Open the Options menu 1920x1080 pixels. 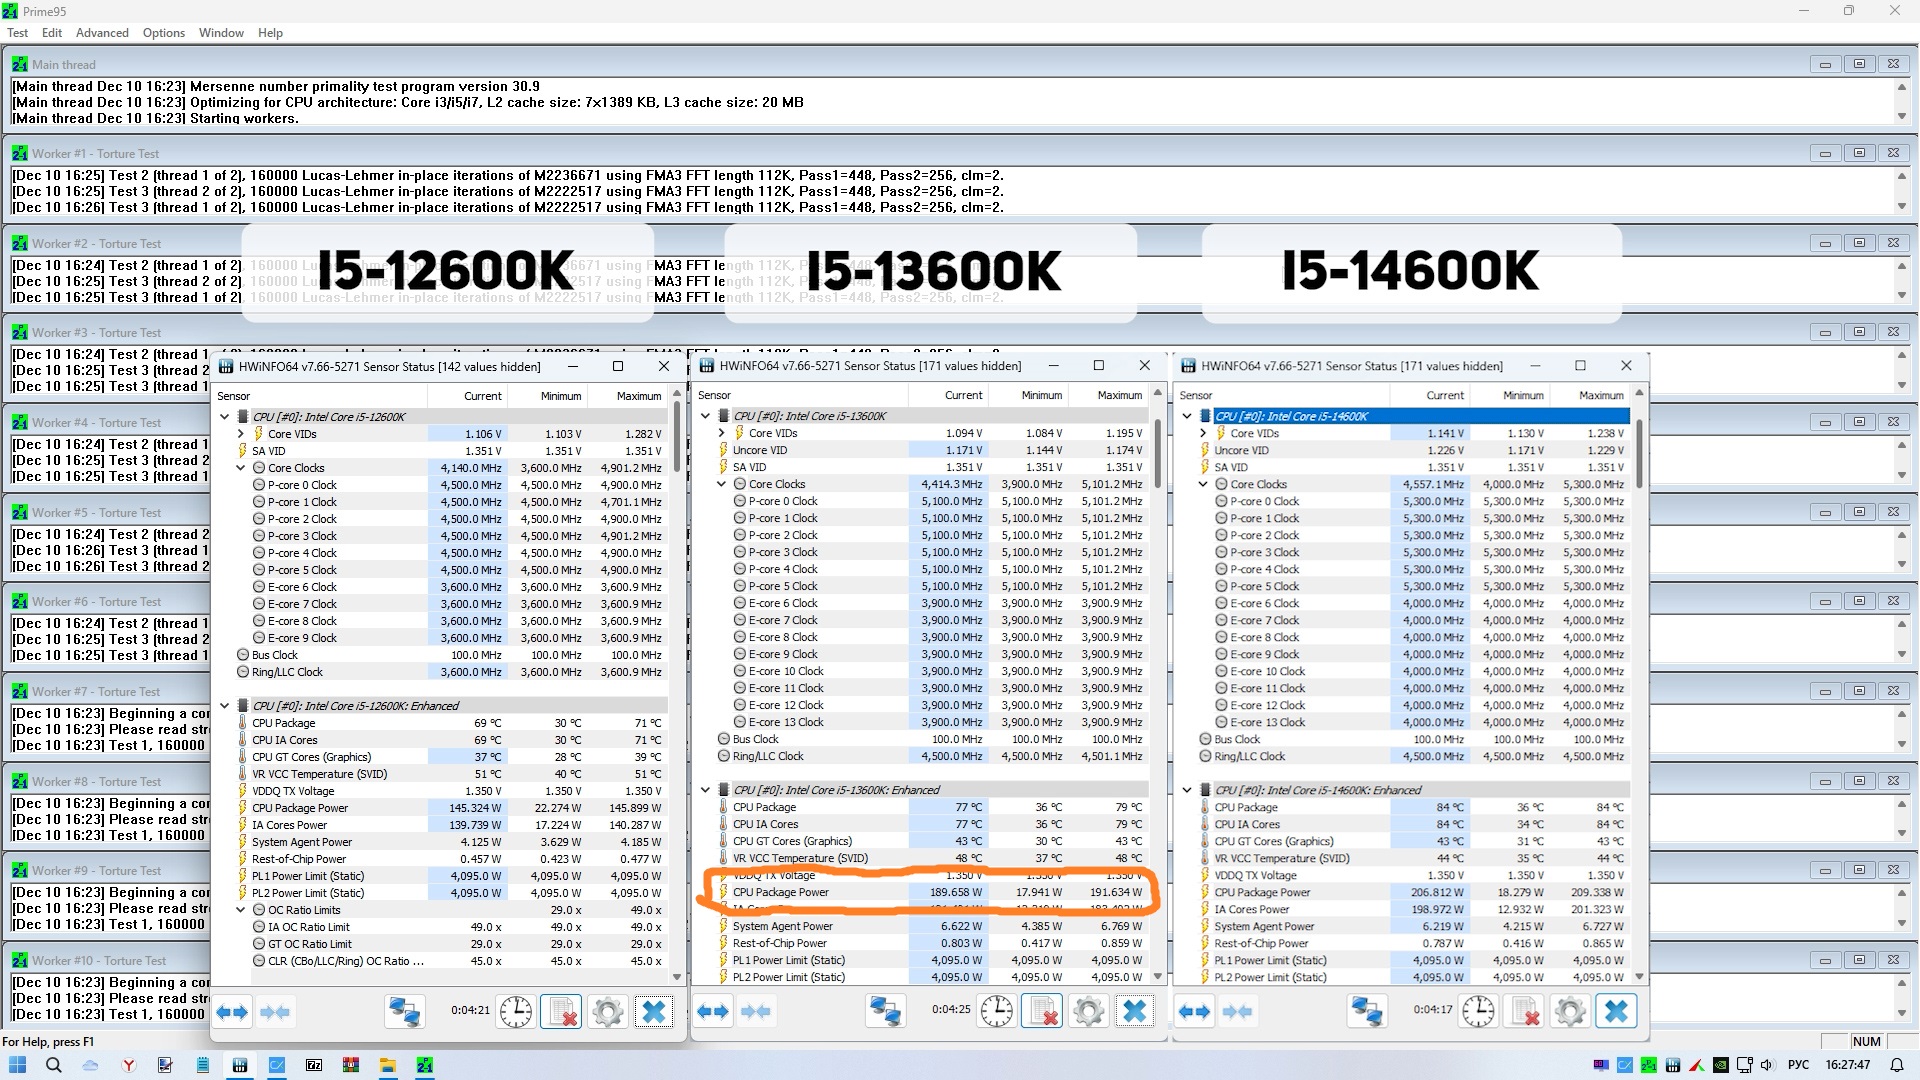point(164,33)
